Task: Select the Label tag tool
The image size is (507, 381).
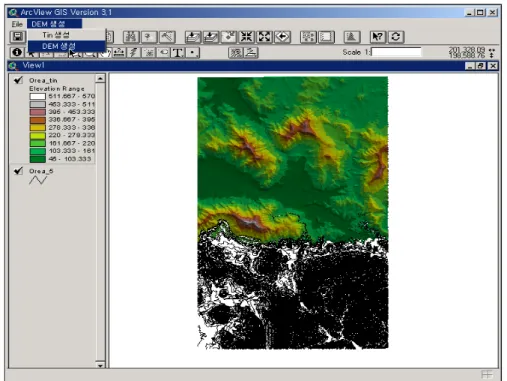Action: (x=163, y=52)
